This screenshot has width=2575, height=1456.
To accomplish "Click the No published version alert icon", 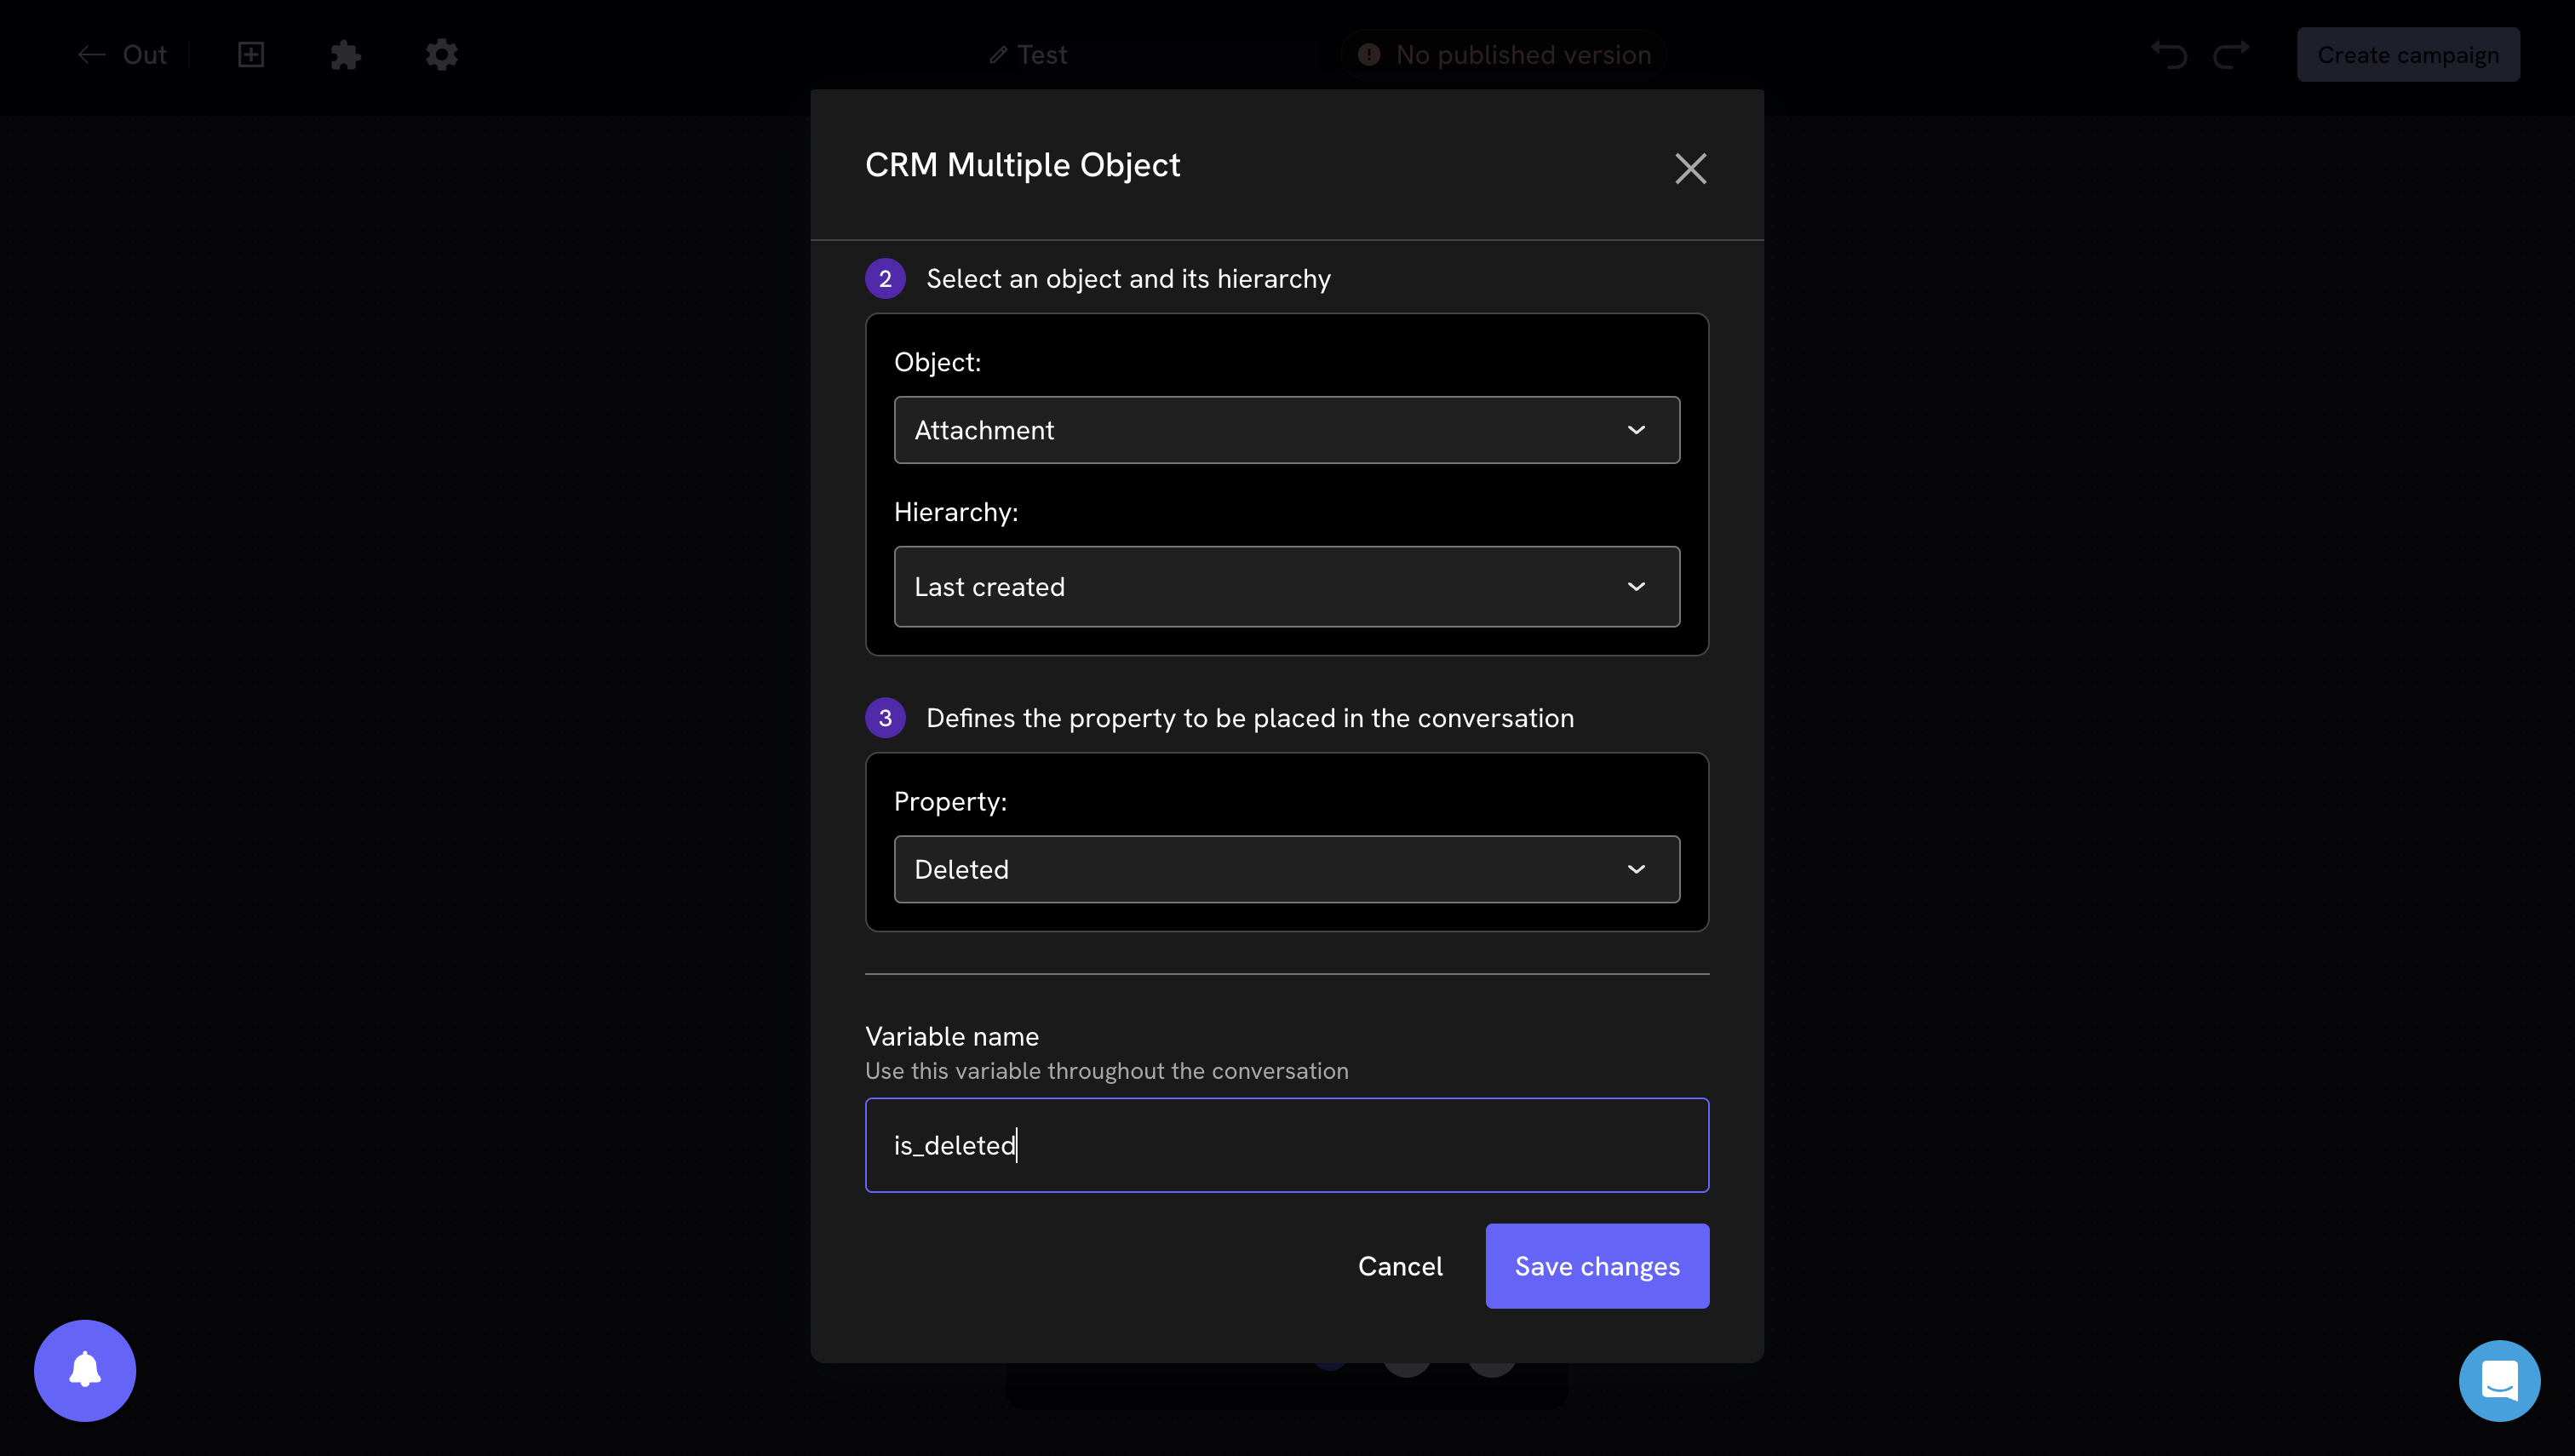I will [1369, 54].
